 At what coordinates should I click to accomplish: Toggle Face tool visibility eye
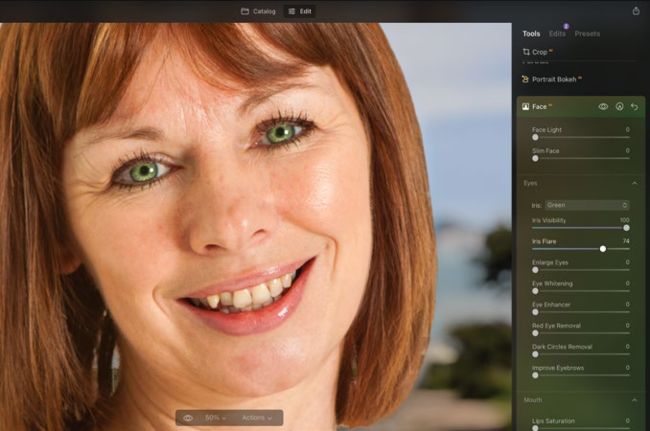tap(603, 106)
